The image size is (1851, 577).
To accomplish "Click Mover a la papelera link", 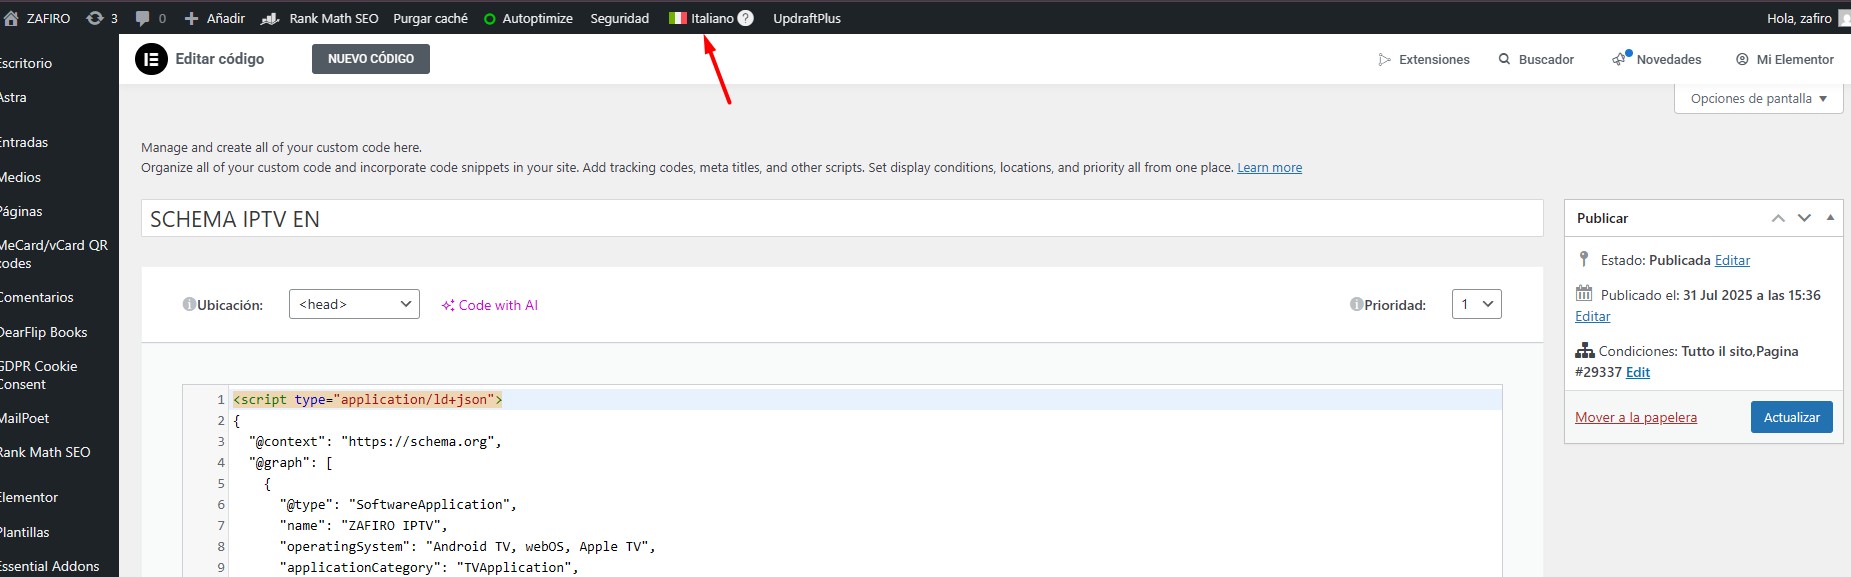I will coord(1635,417).
